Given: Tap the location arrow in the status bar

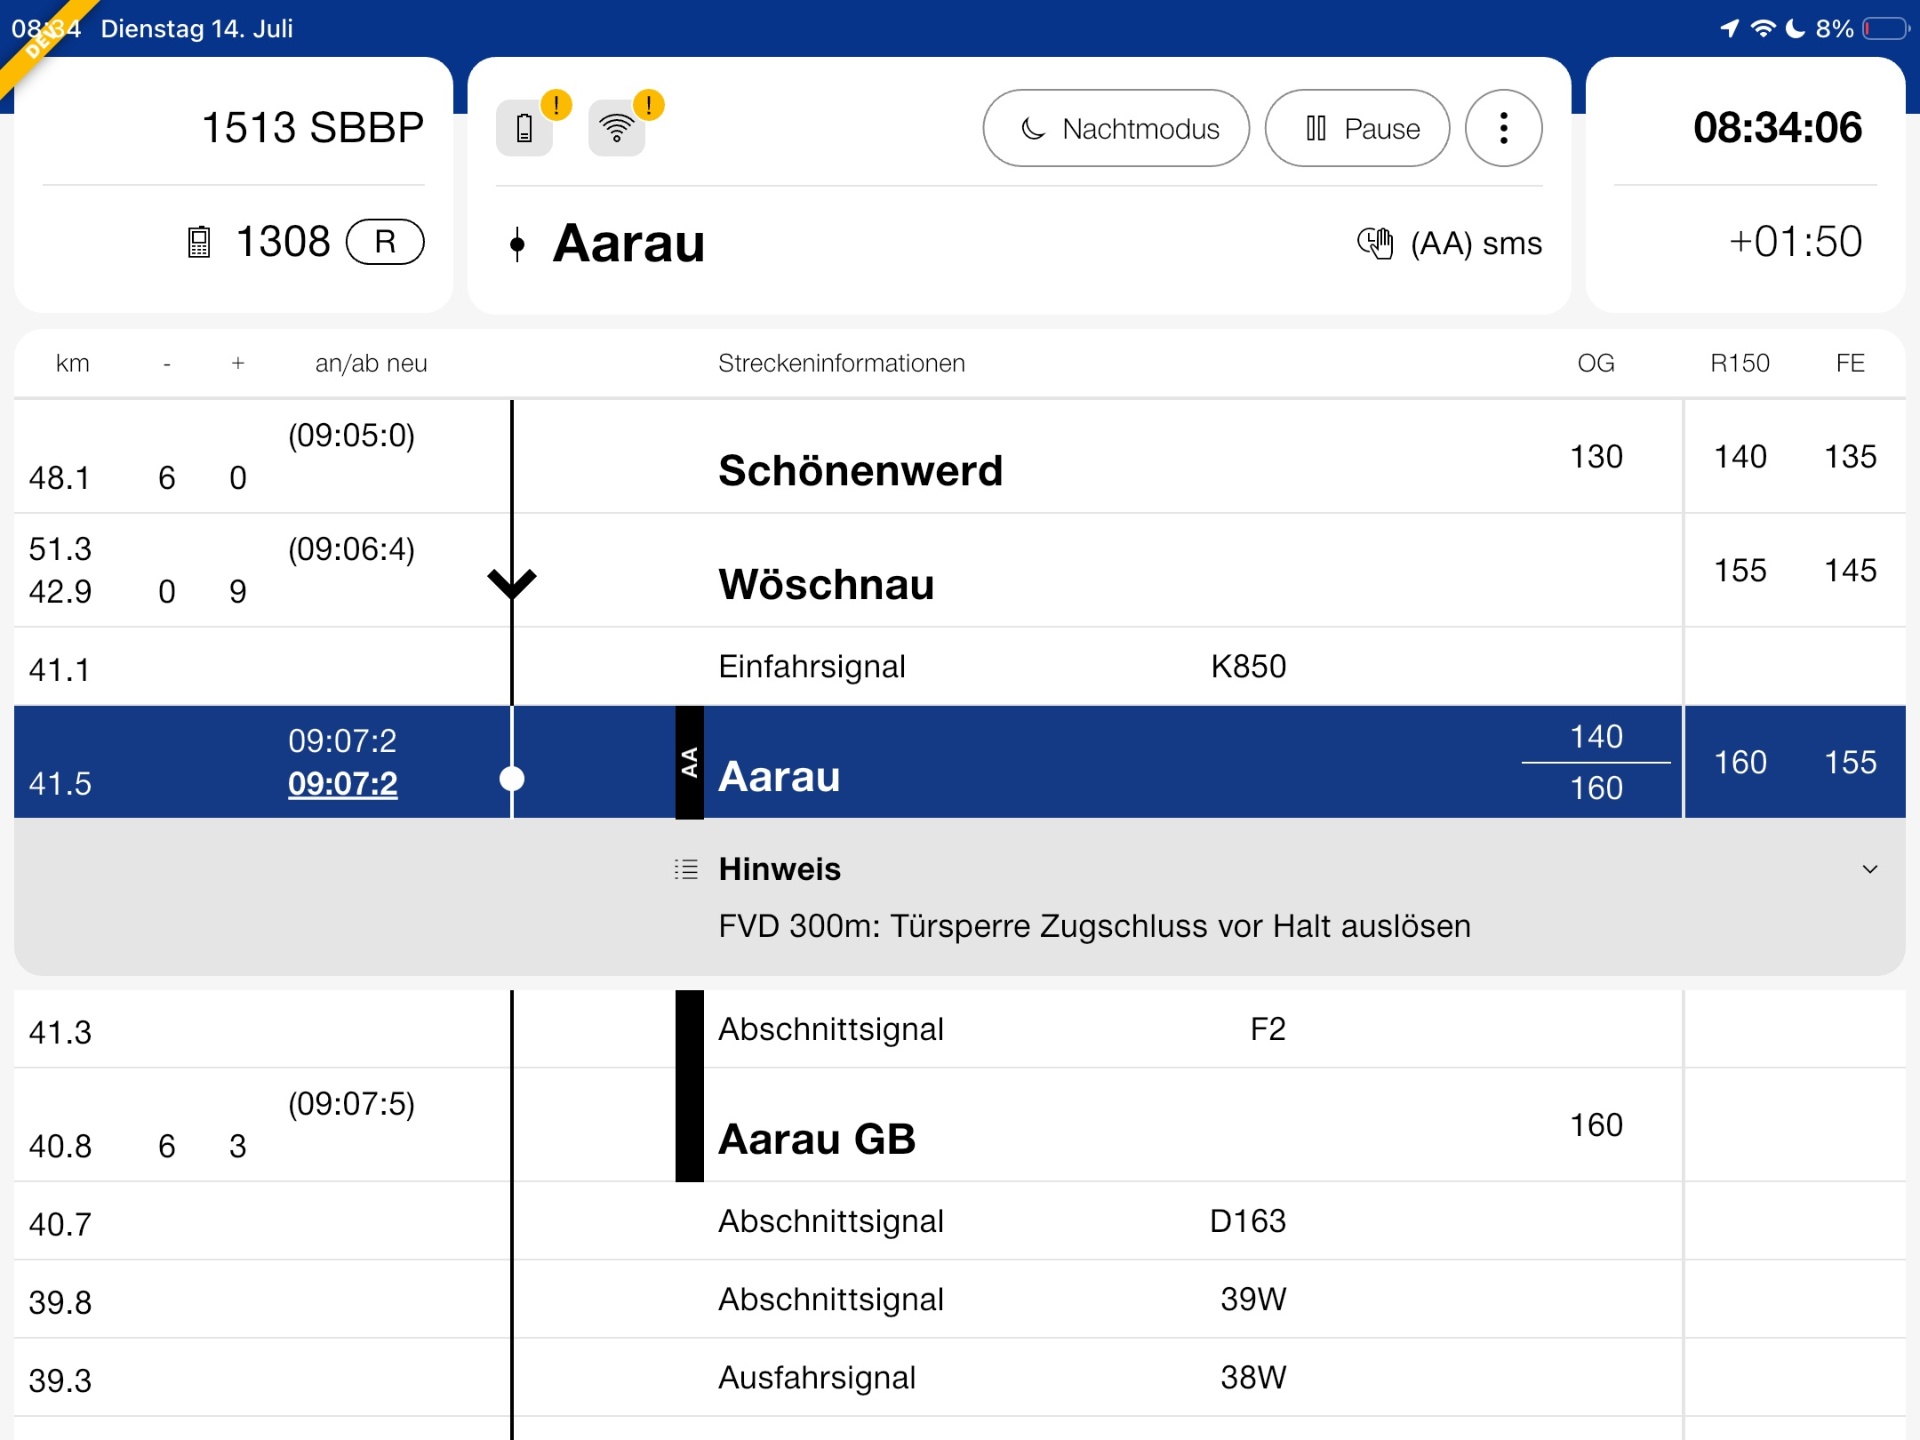Looking at the screenshot, I should [1729, 28].
